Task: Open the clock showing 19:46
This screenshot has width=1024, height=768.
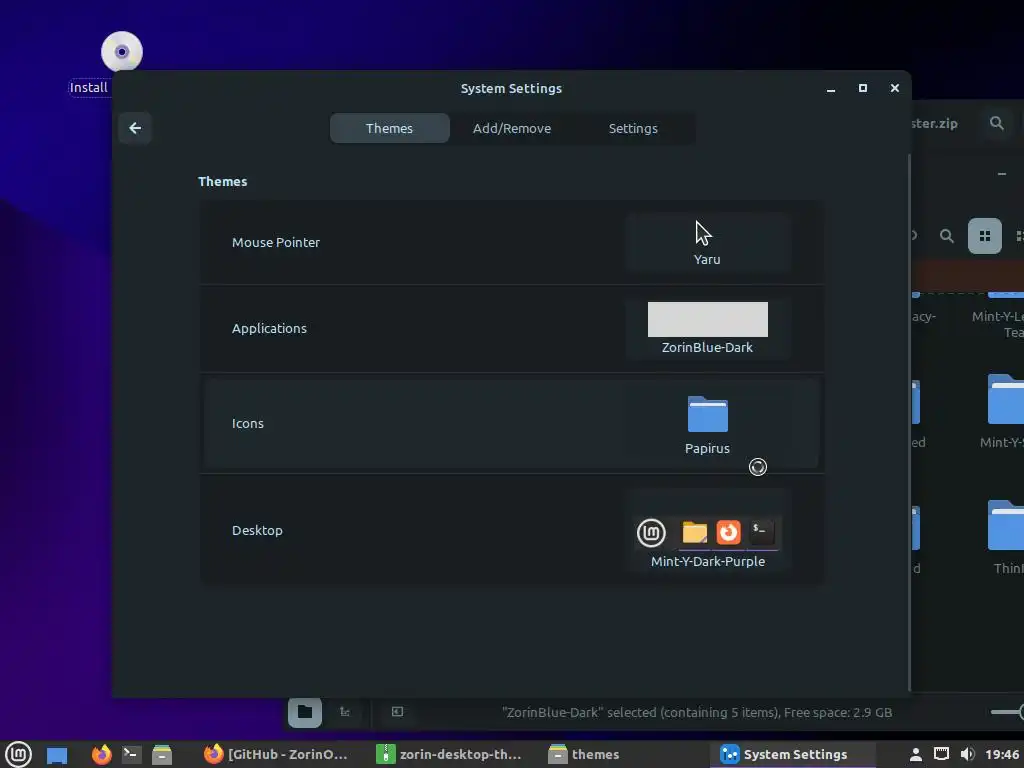Action: (1002, 754)
